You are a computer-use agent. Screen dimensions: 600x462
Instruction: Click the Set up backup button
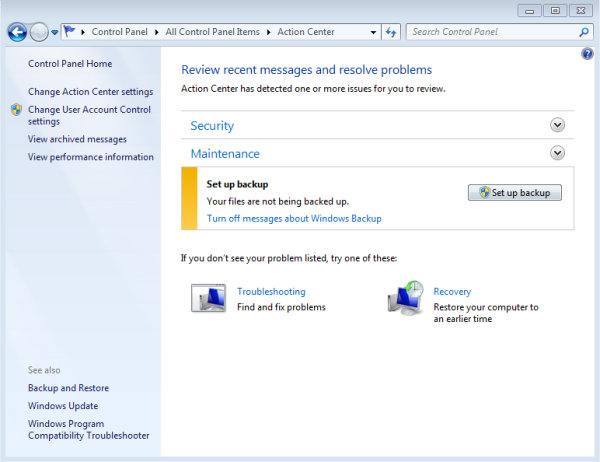point(515,193)
